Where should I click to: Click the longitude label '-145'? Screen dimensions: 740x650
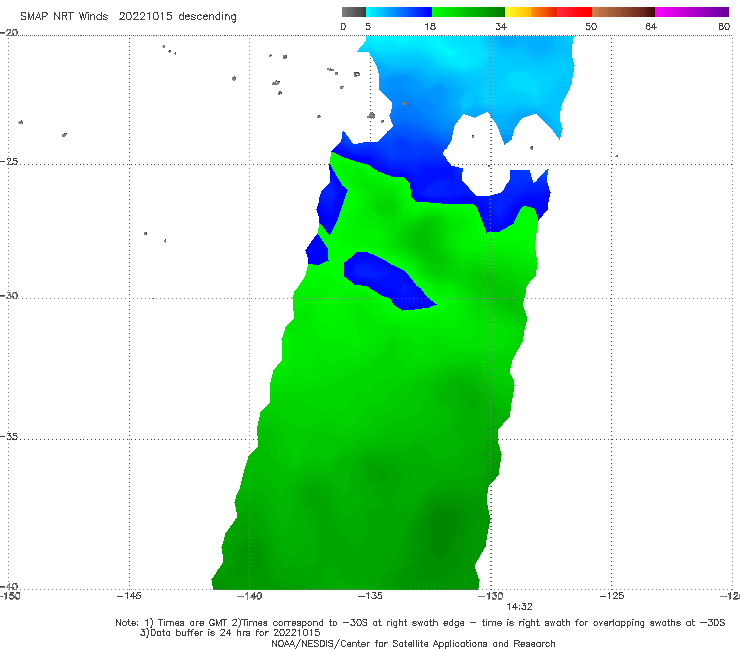pos(129,596)
